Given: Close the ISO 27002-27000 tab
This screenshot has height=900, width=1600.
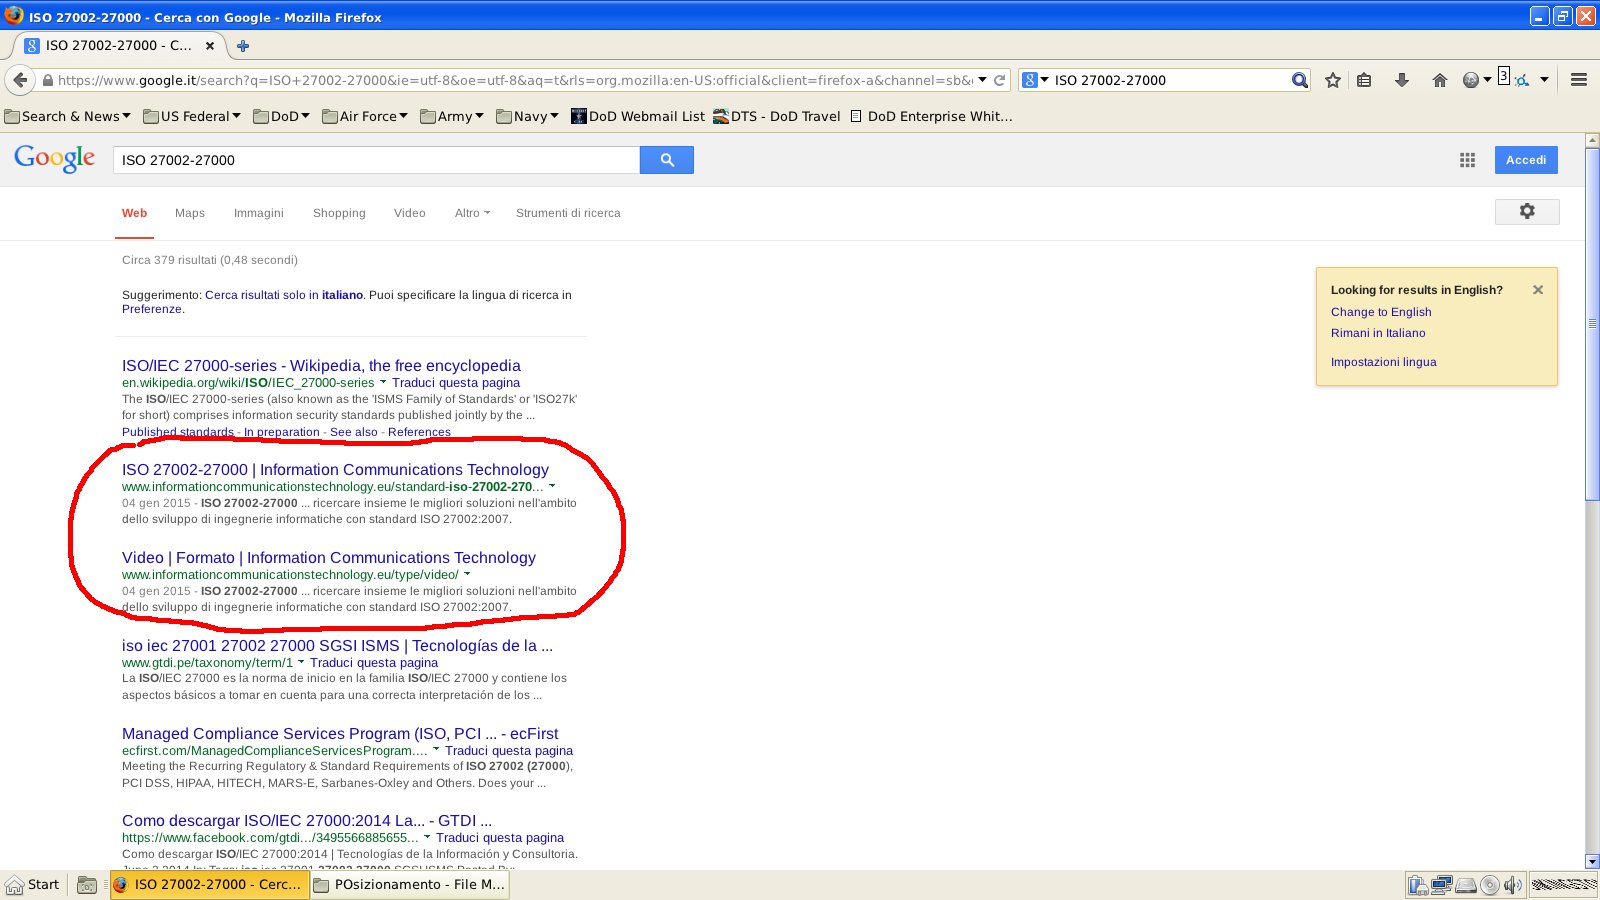Looking at the screenshot, I should pos(210,45).
